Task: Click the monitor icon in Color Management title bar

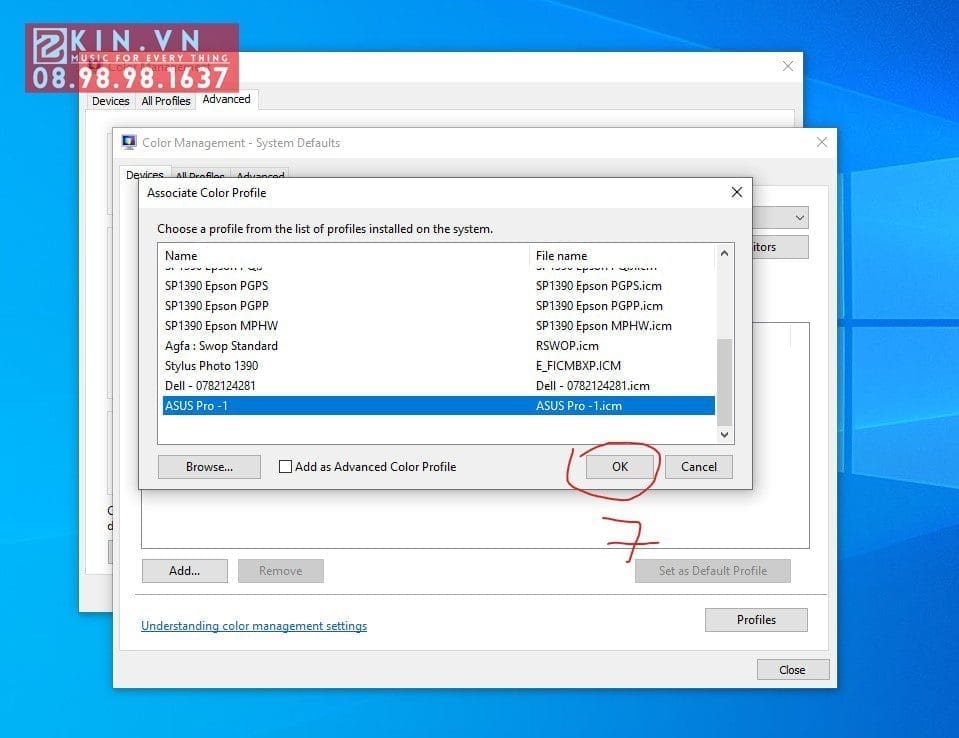Action: click(x=129, y=141)
